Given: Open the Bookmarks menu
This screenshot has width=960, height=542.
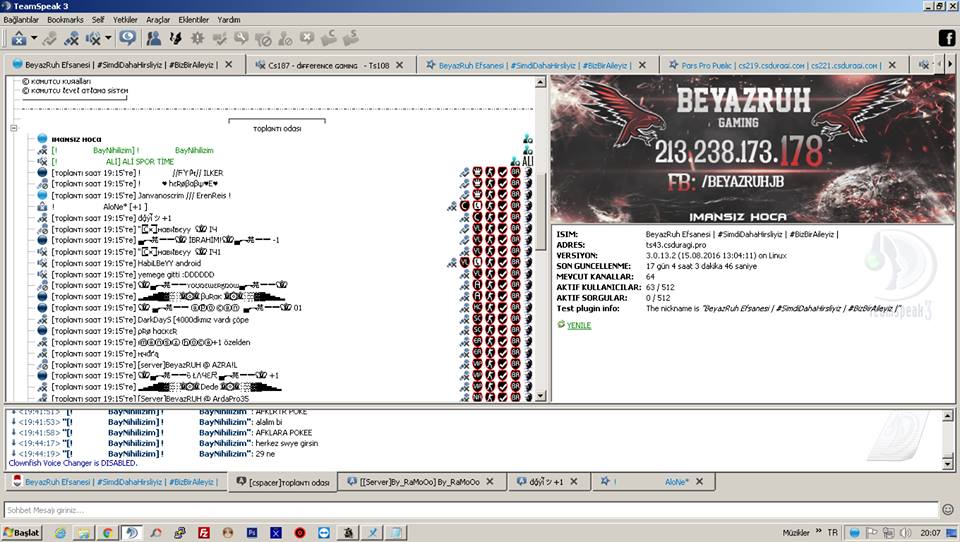Looking at the screenshot, I should coord(66,20).
